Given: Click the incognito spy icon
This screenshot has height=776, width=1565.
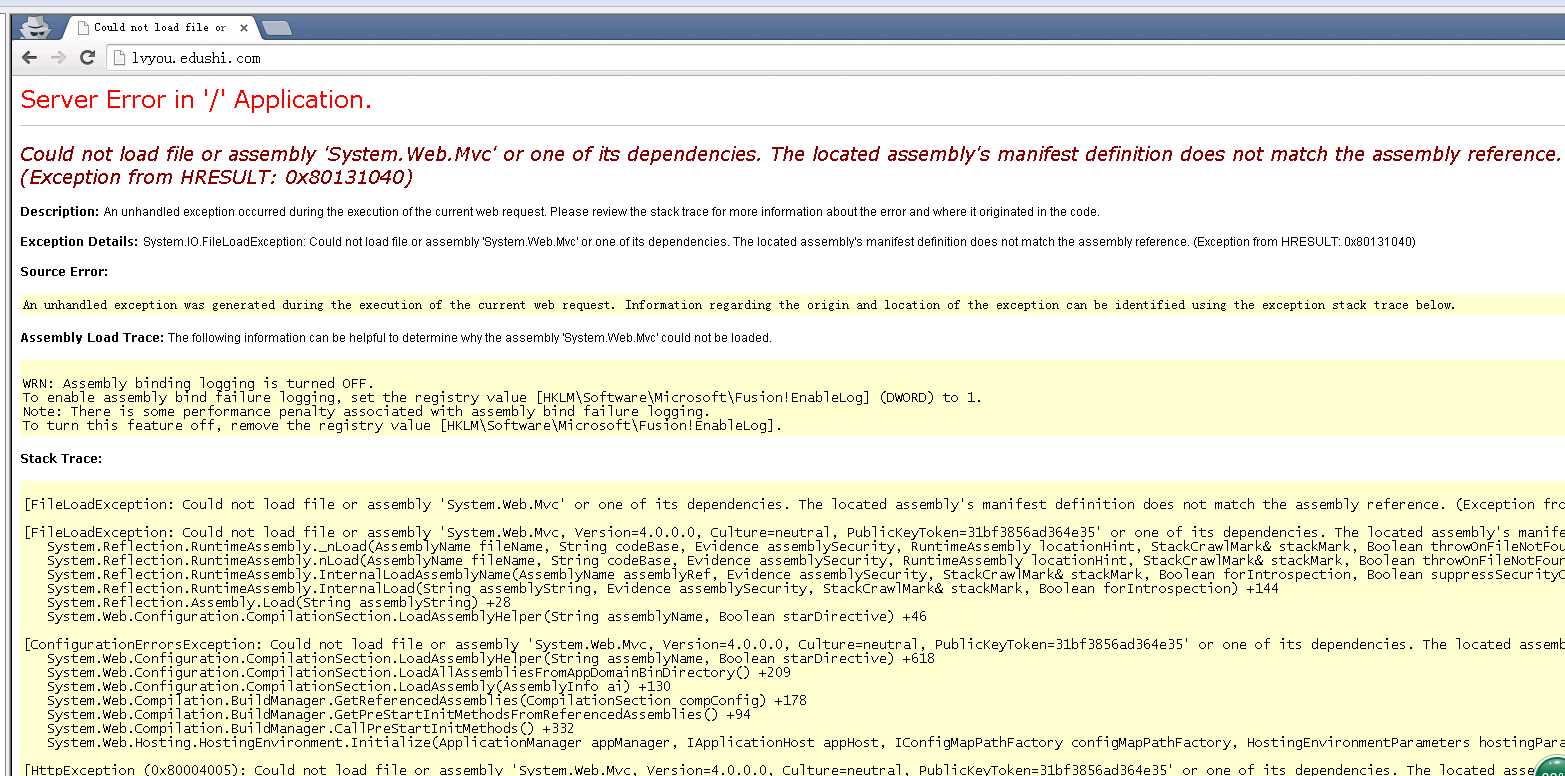Looking at the screenshot, I should click(x=34, y=27).
